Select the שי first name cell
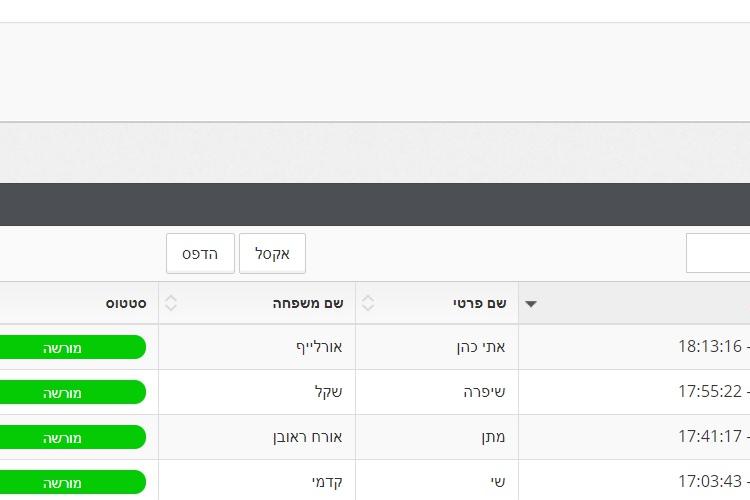Image resolution: width=750 pixels, height=500 pixels. pos(437,480)
